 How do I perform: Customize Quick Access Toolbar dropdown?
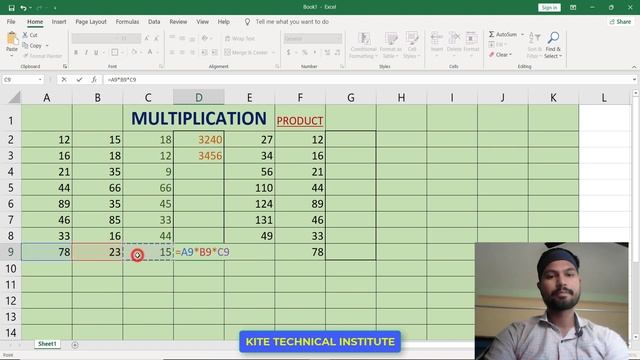[55, 8]
